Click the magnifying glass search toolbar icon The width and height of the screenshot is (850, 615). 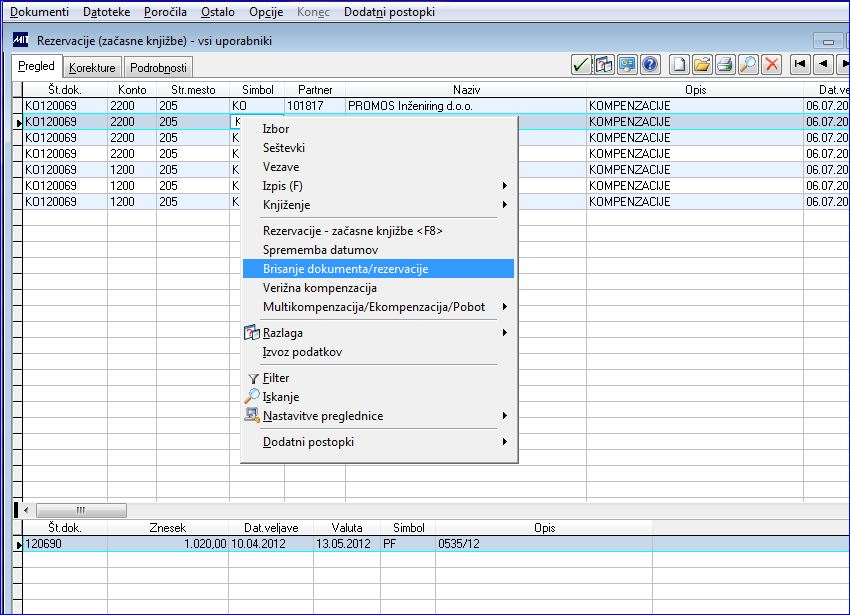(748, 65)
